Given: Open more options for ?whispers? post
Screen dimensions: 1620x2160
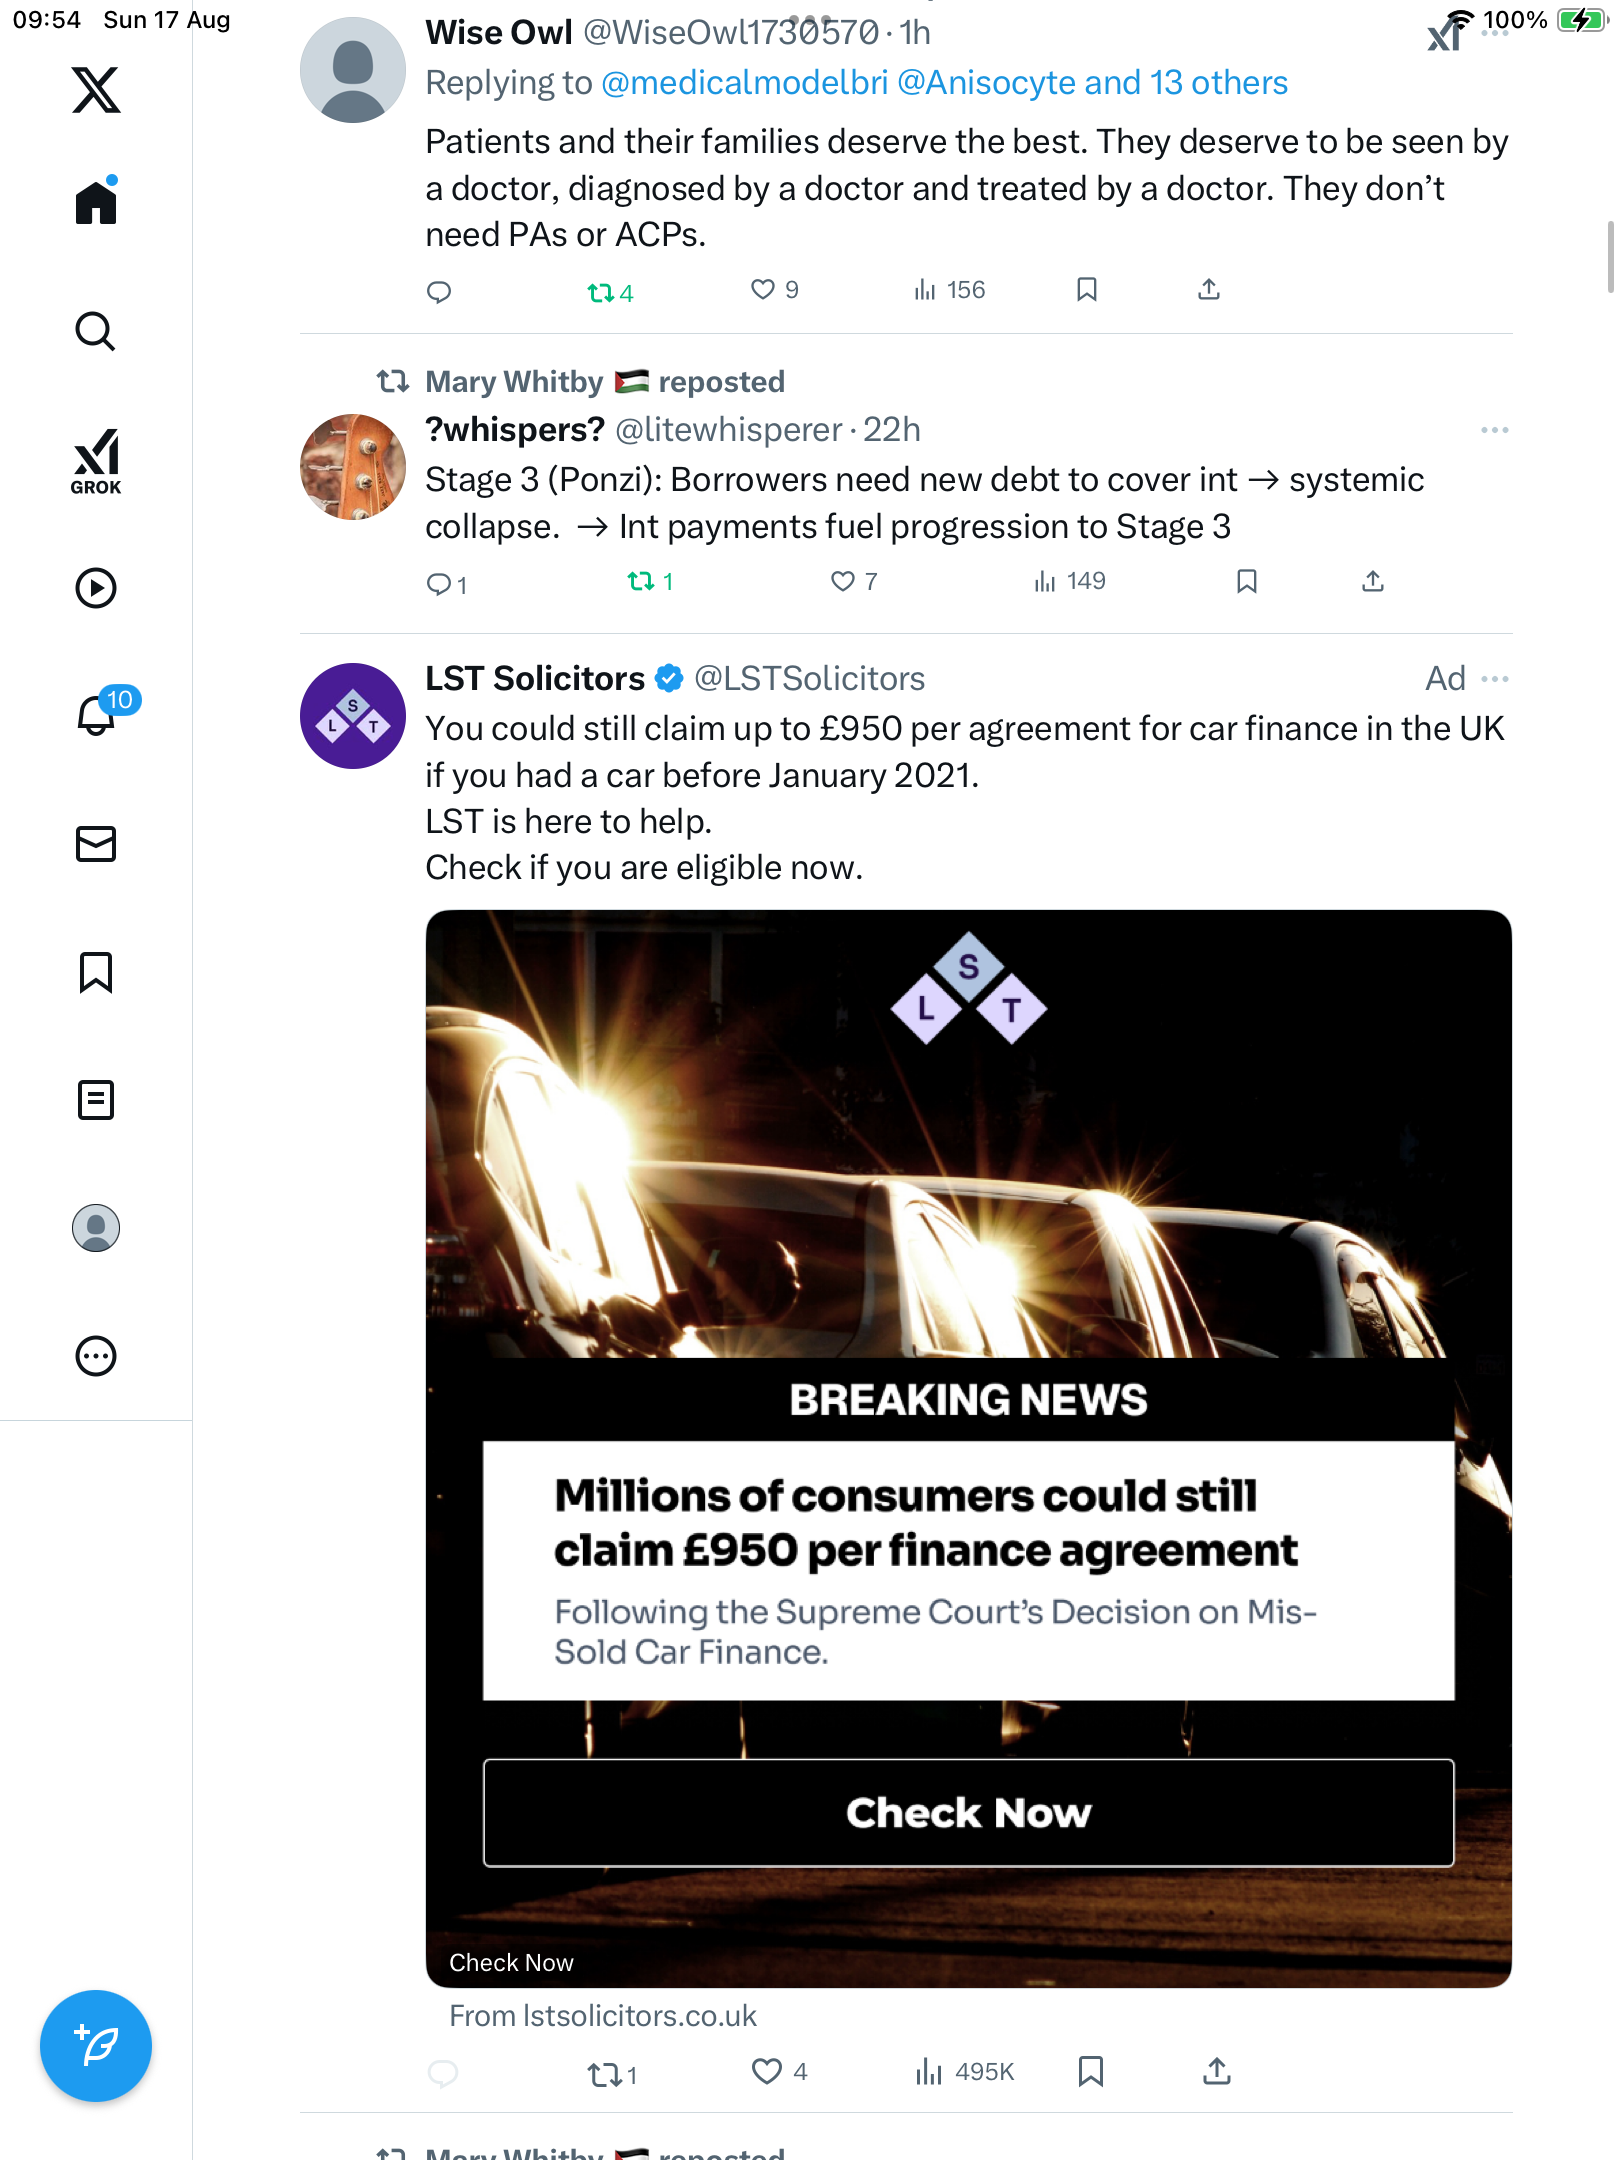Looking at the screenshot, I should coord(1494,430).
